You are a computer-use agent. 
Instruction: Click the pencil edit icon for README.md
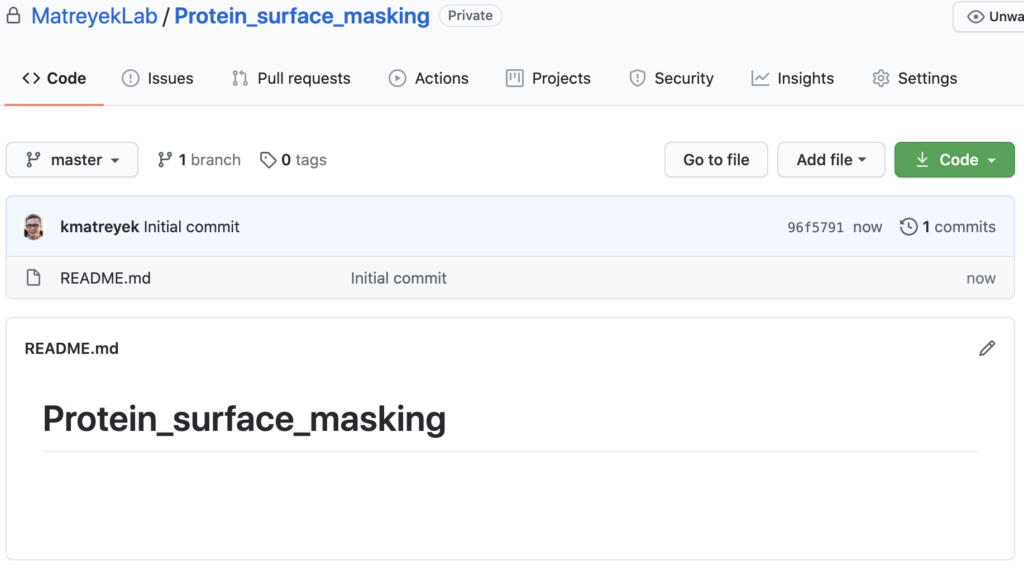click(x=987, y=349)
